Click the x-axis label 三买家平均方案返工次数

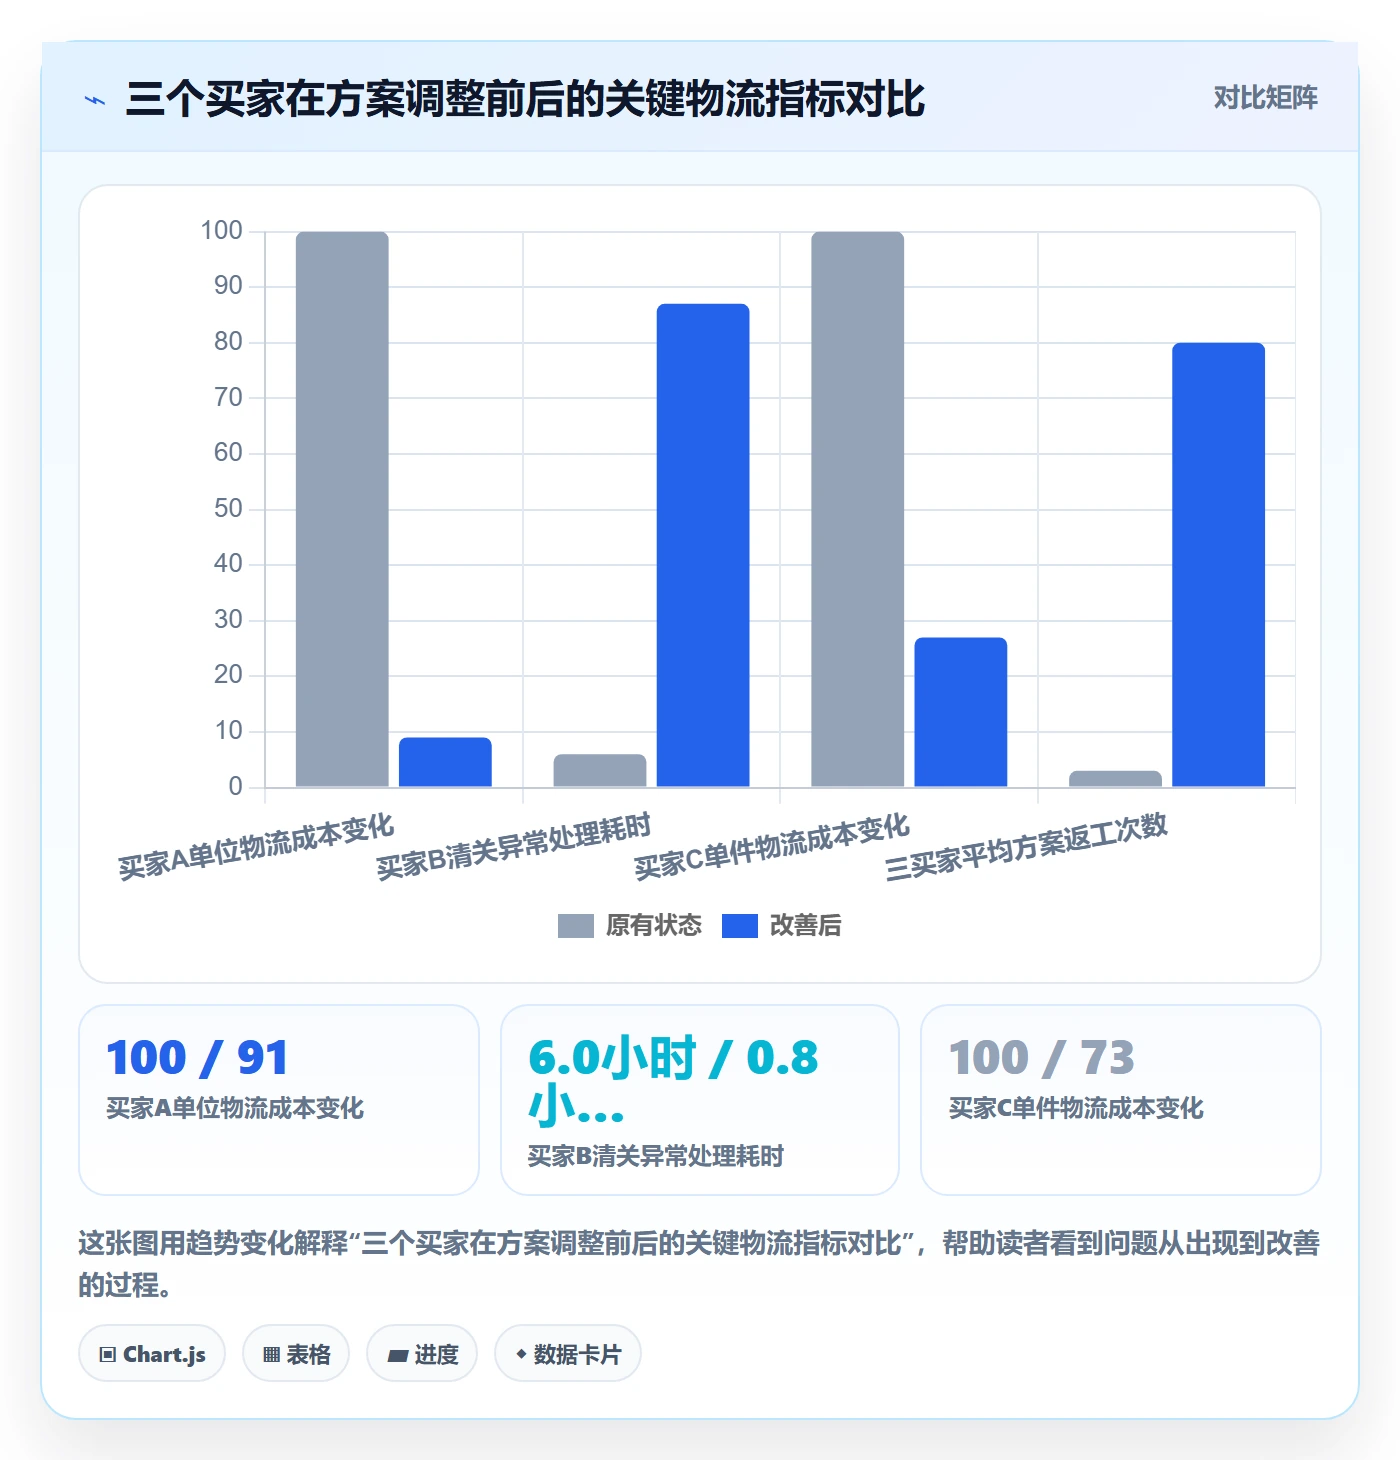[x=1027, y=846]
